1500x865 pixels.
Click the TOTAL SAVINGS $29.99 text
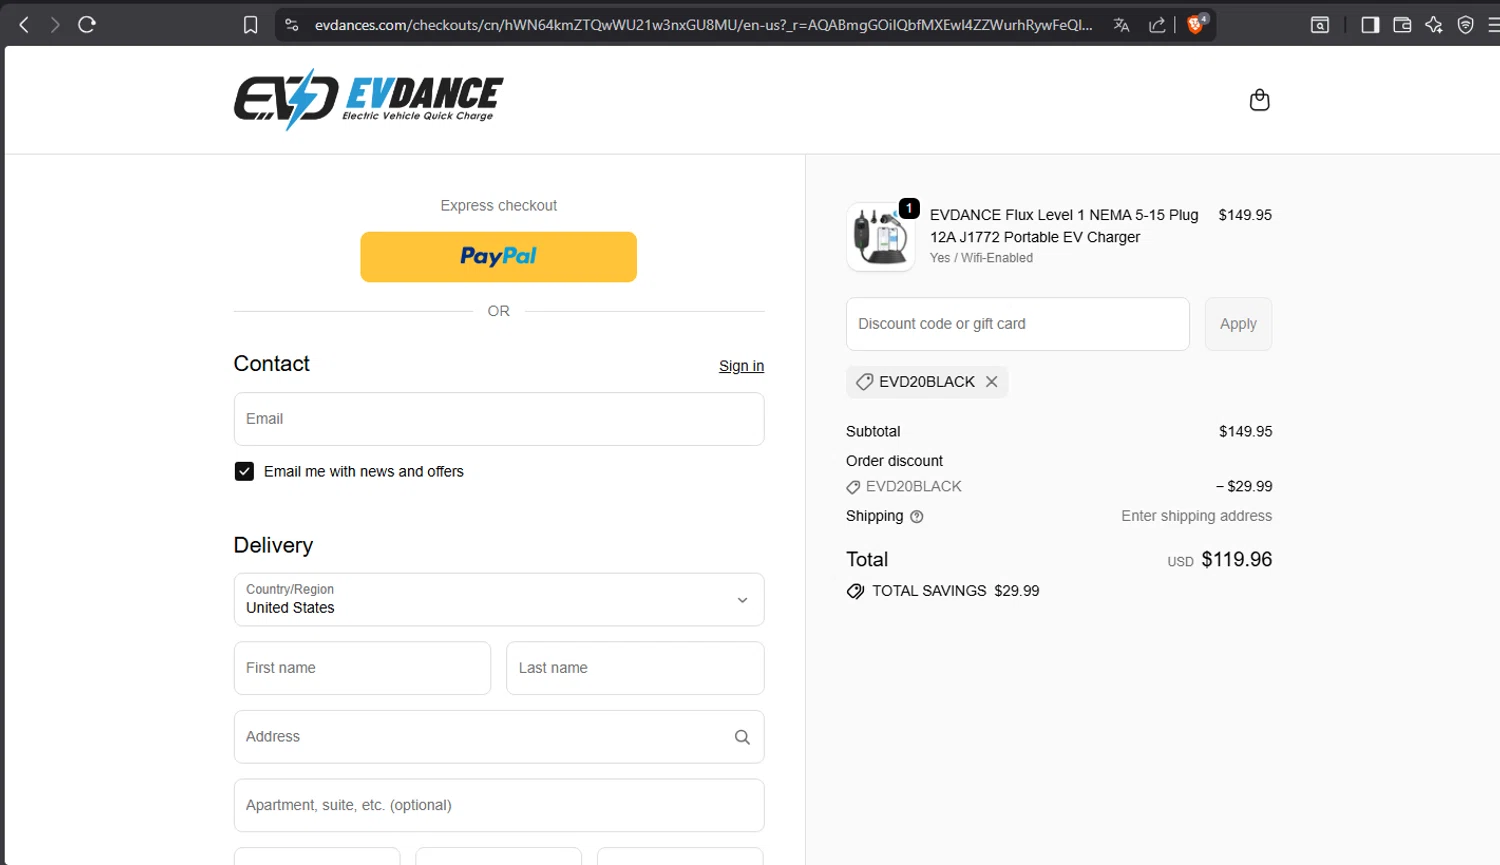click(956, 591)
